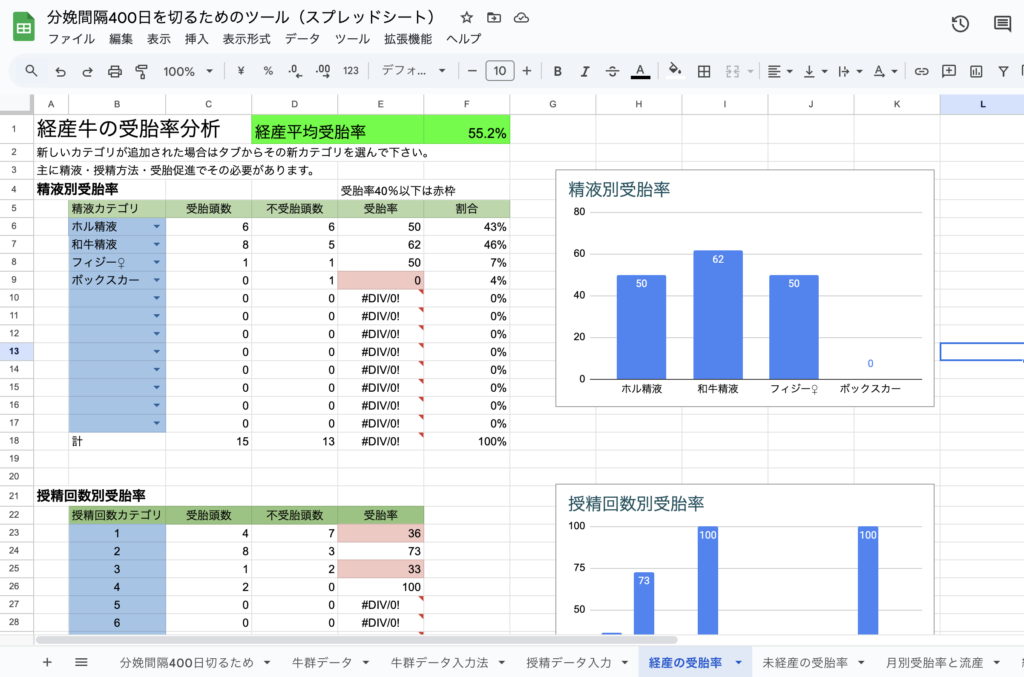Click the insert link icon
This screenshot has height=677, width=1024.
[x=921, y=71]
